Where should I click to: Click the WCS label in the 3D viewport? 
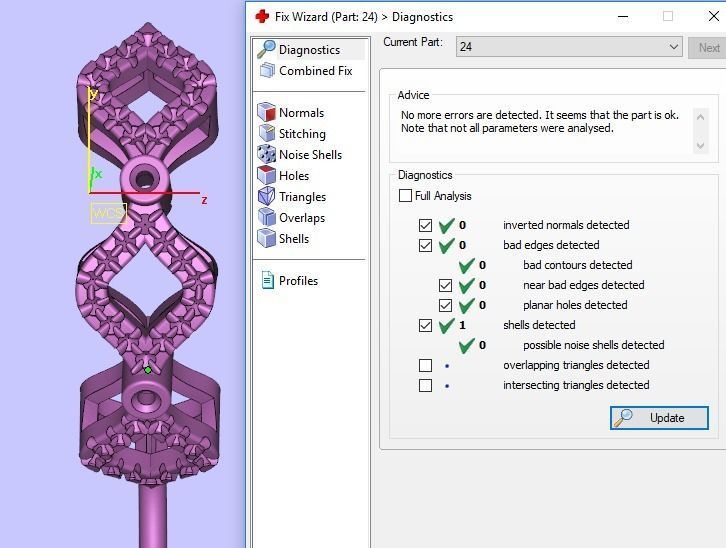[108, 213]
